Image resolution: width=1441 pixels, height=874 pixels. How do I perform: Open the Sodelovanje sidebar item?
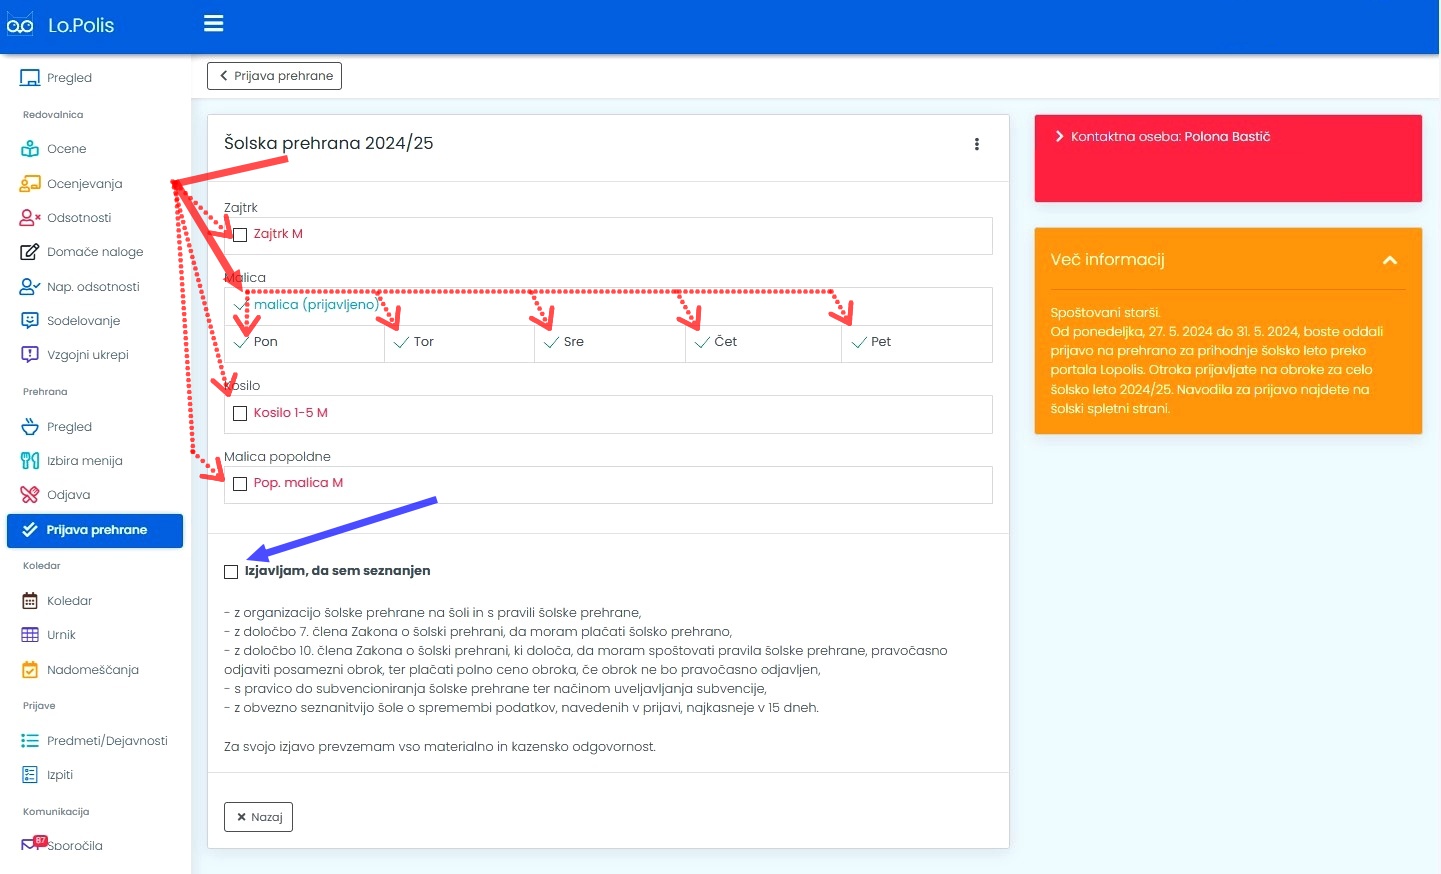coord(83,321)
